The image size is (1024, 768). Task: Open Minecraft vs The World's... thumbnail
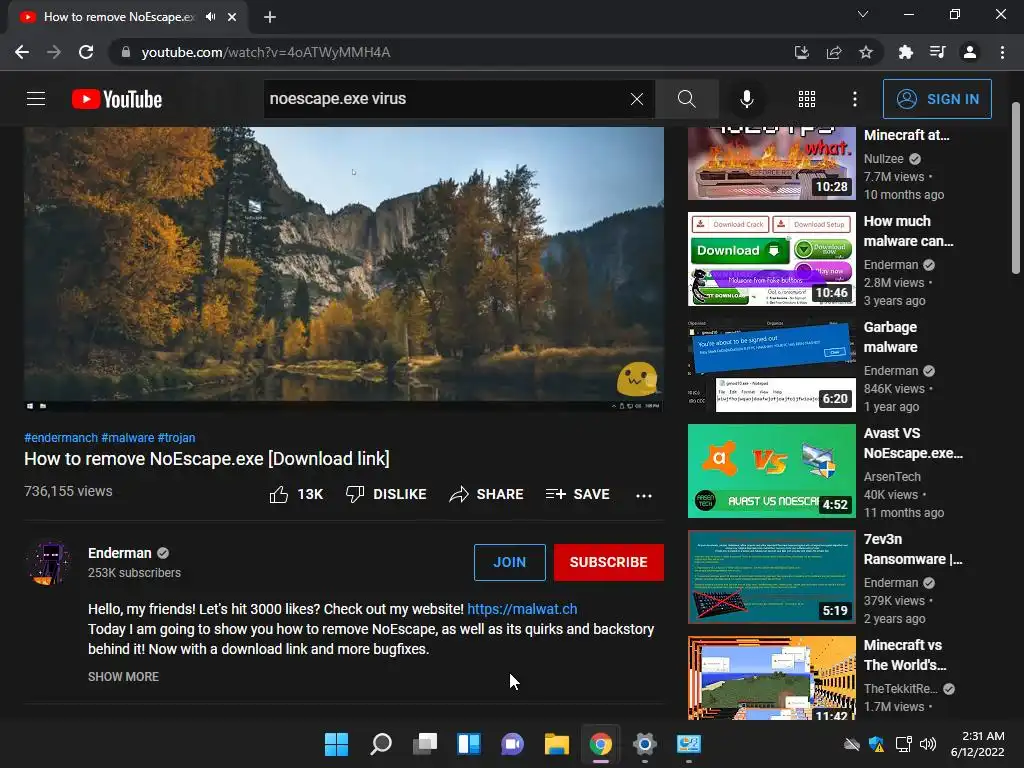pos(771,678)
